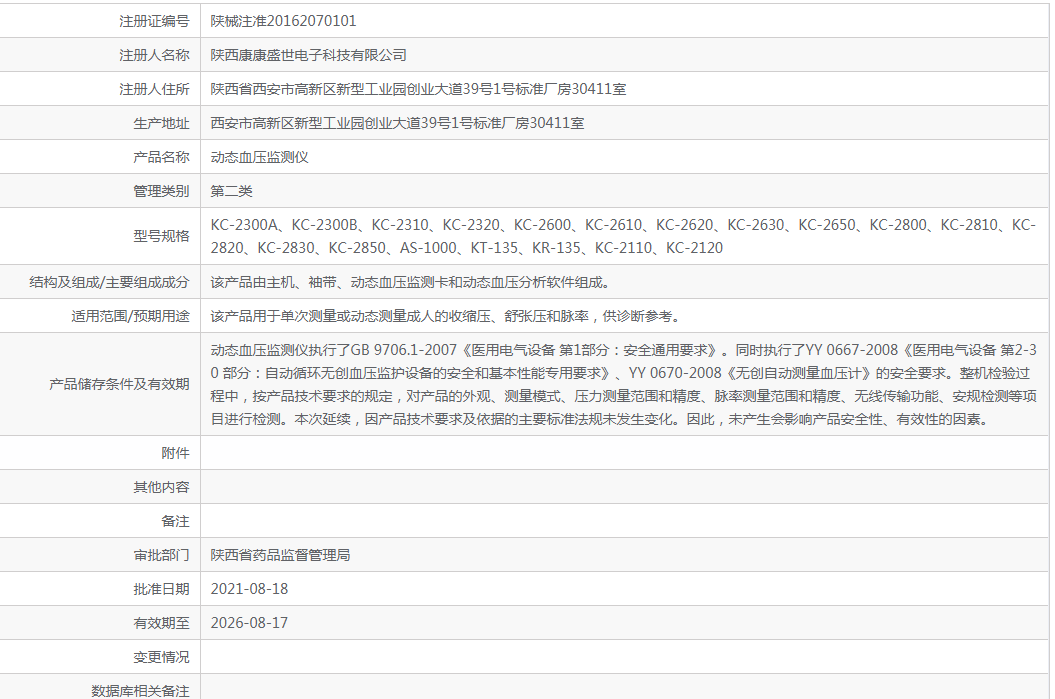Screen dimensions: 1055x699
Task: Click intended use text 该产品用于单次测量
Action: (x=445, y=316)
